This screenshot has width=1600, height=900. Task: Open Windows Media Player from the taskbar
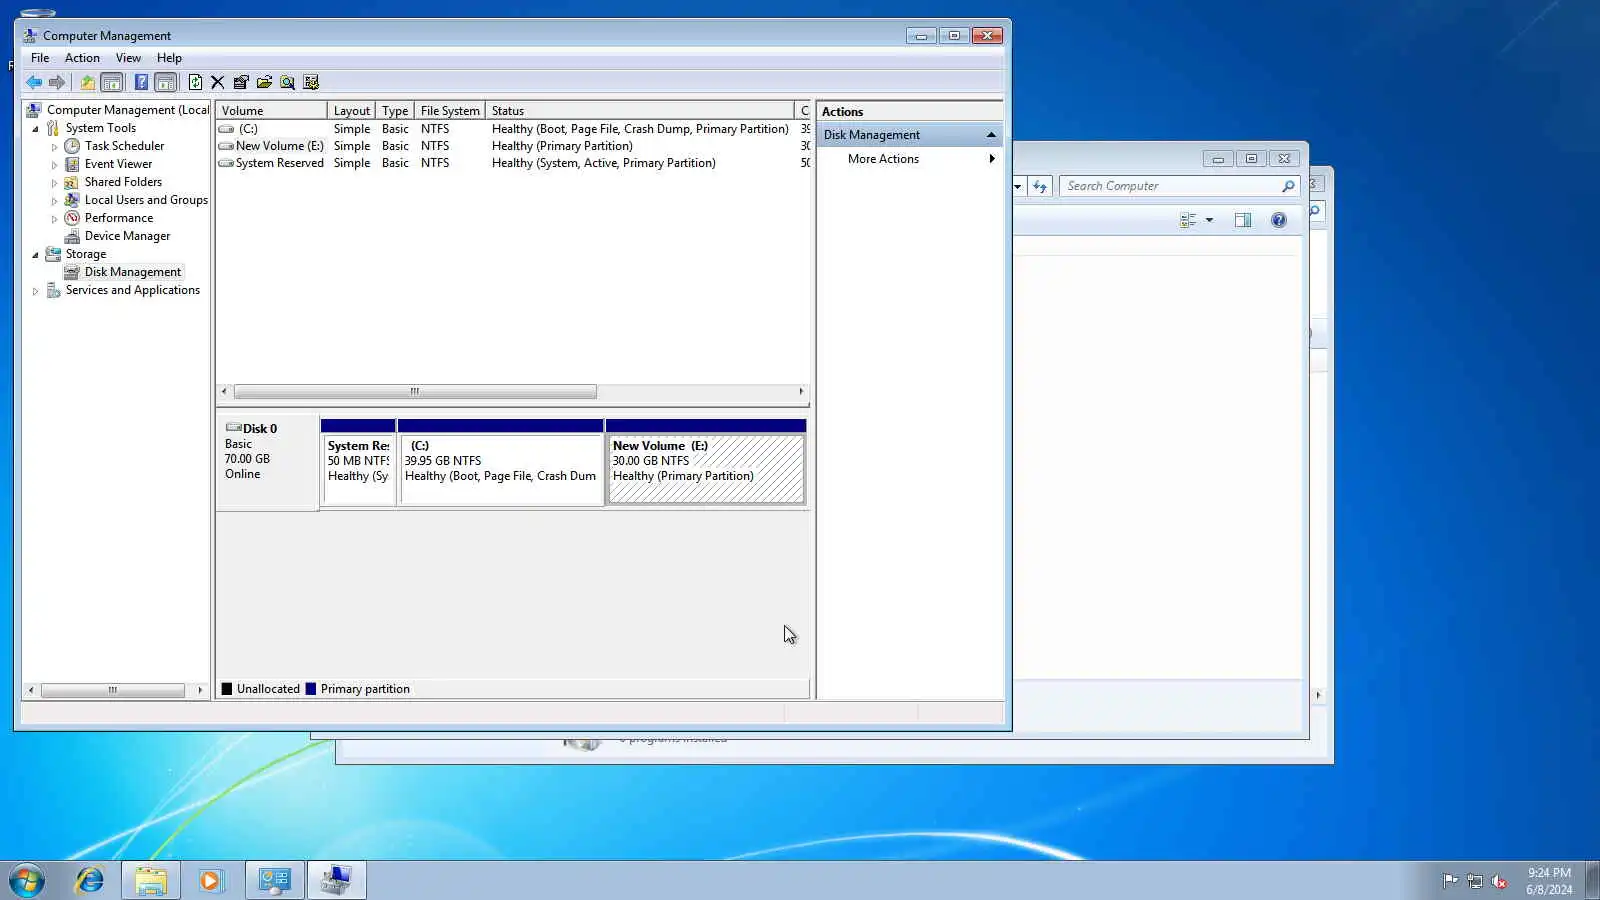tap(211, 880)
